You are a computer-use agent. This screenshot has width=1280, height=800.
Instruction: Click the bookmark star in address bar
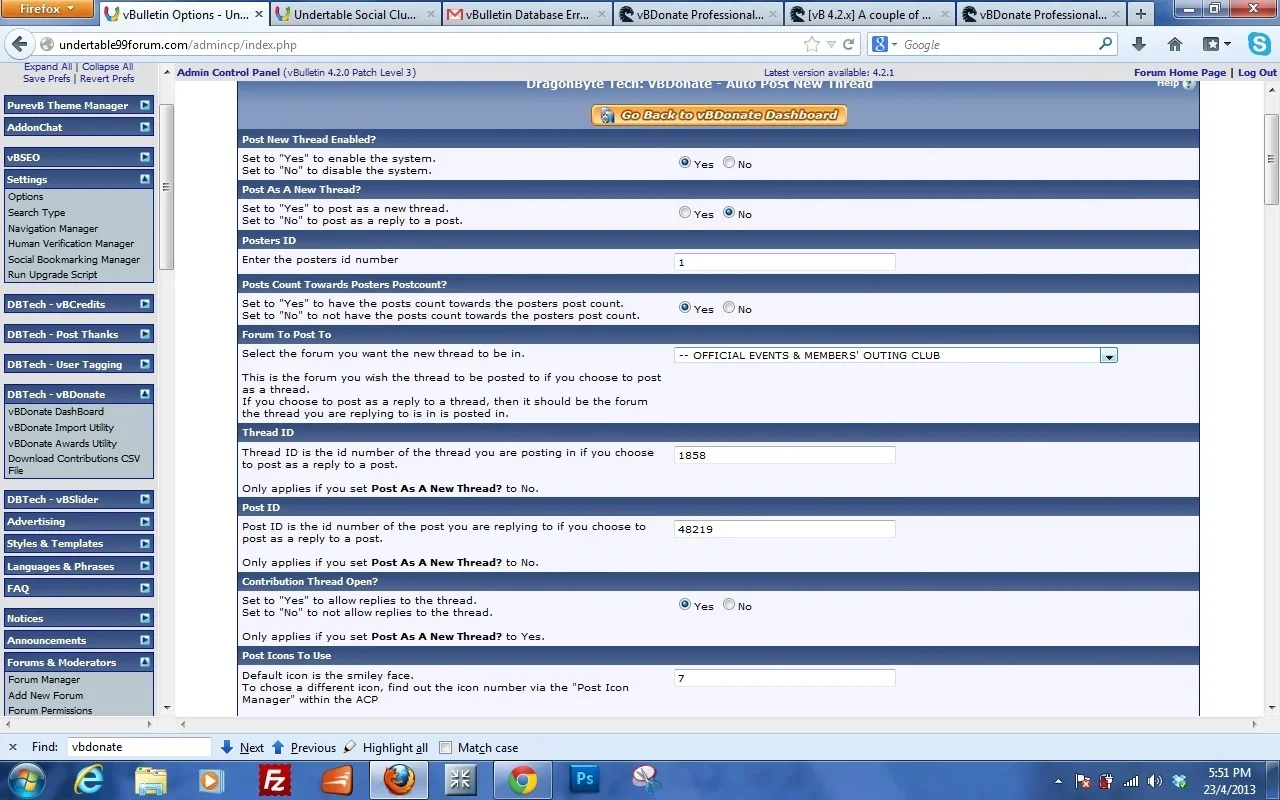pos(812,45)
